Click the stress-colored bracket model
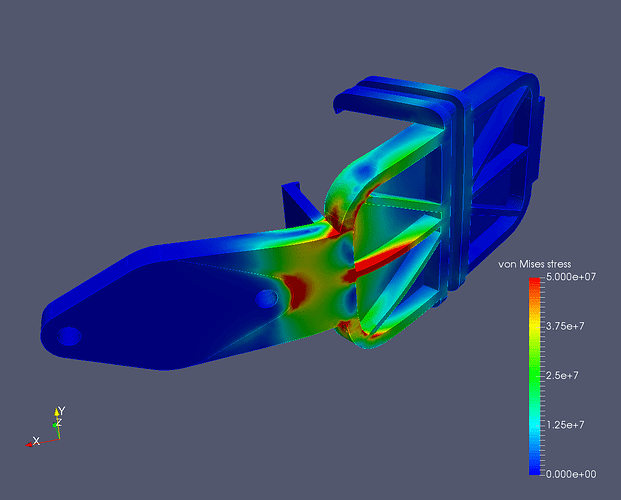 tap(292, 219)
